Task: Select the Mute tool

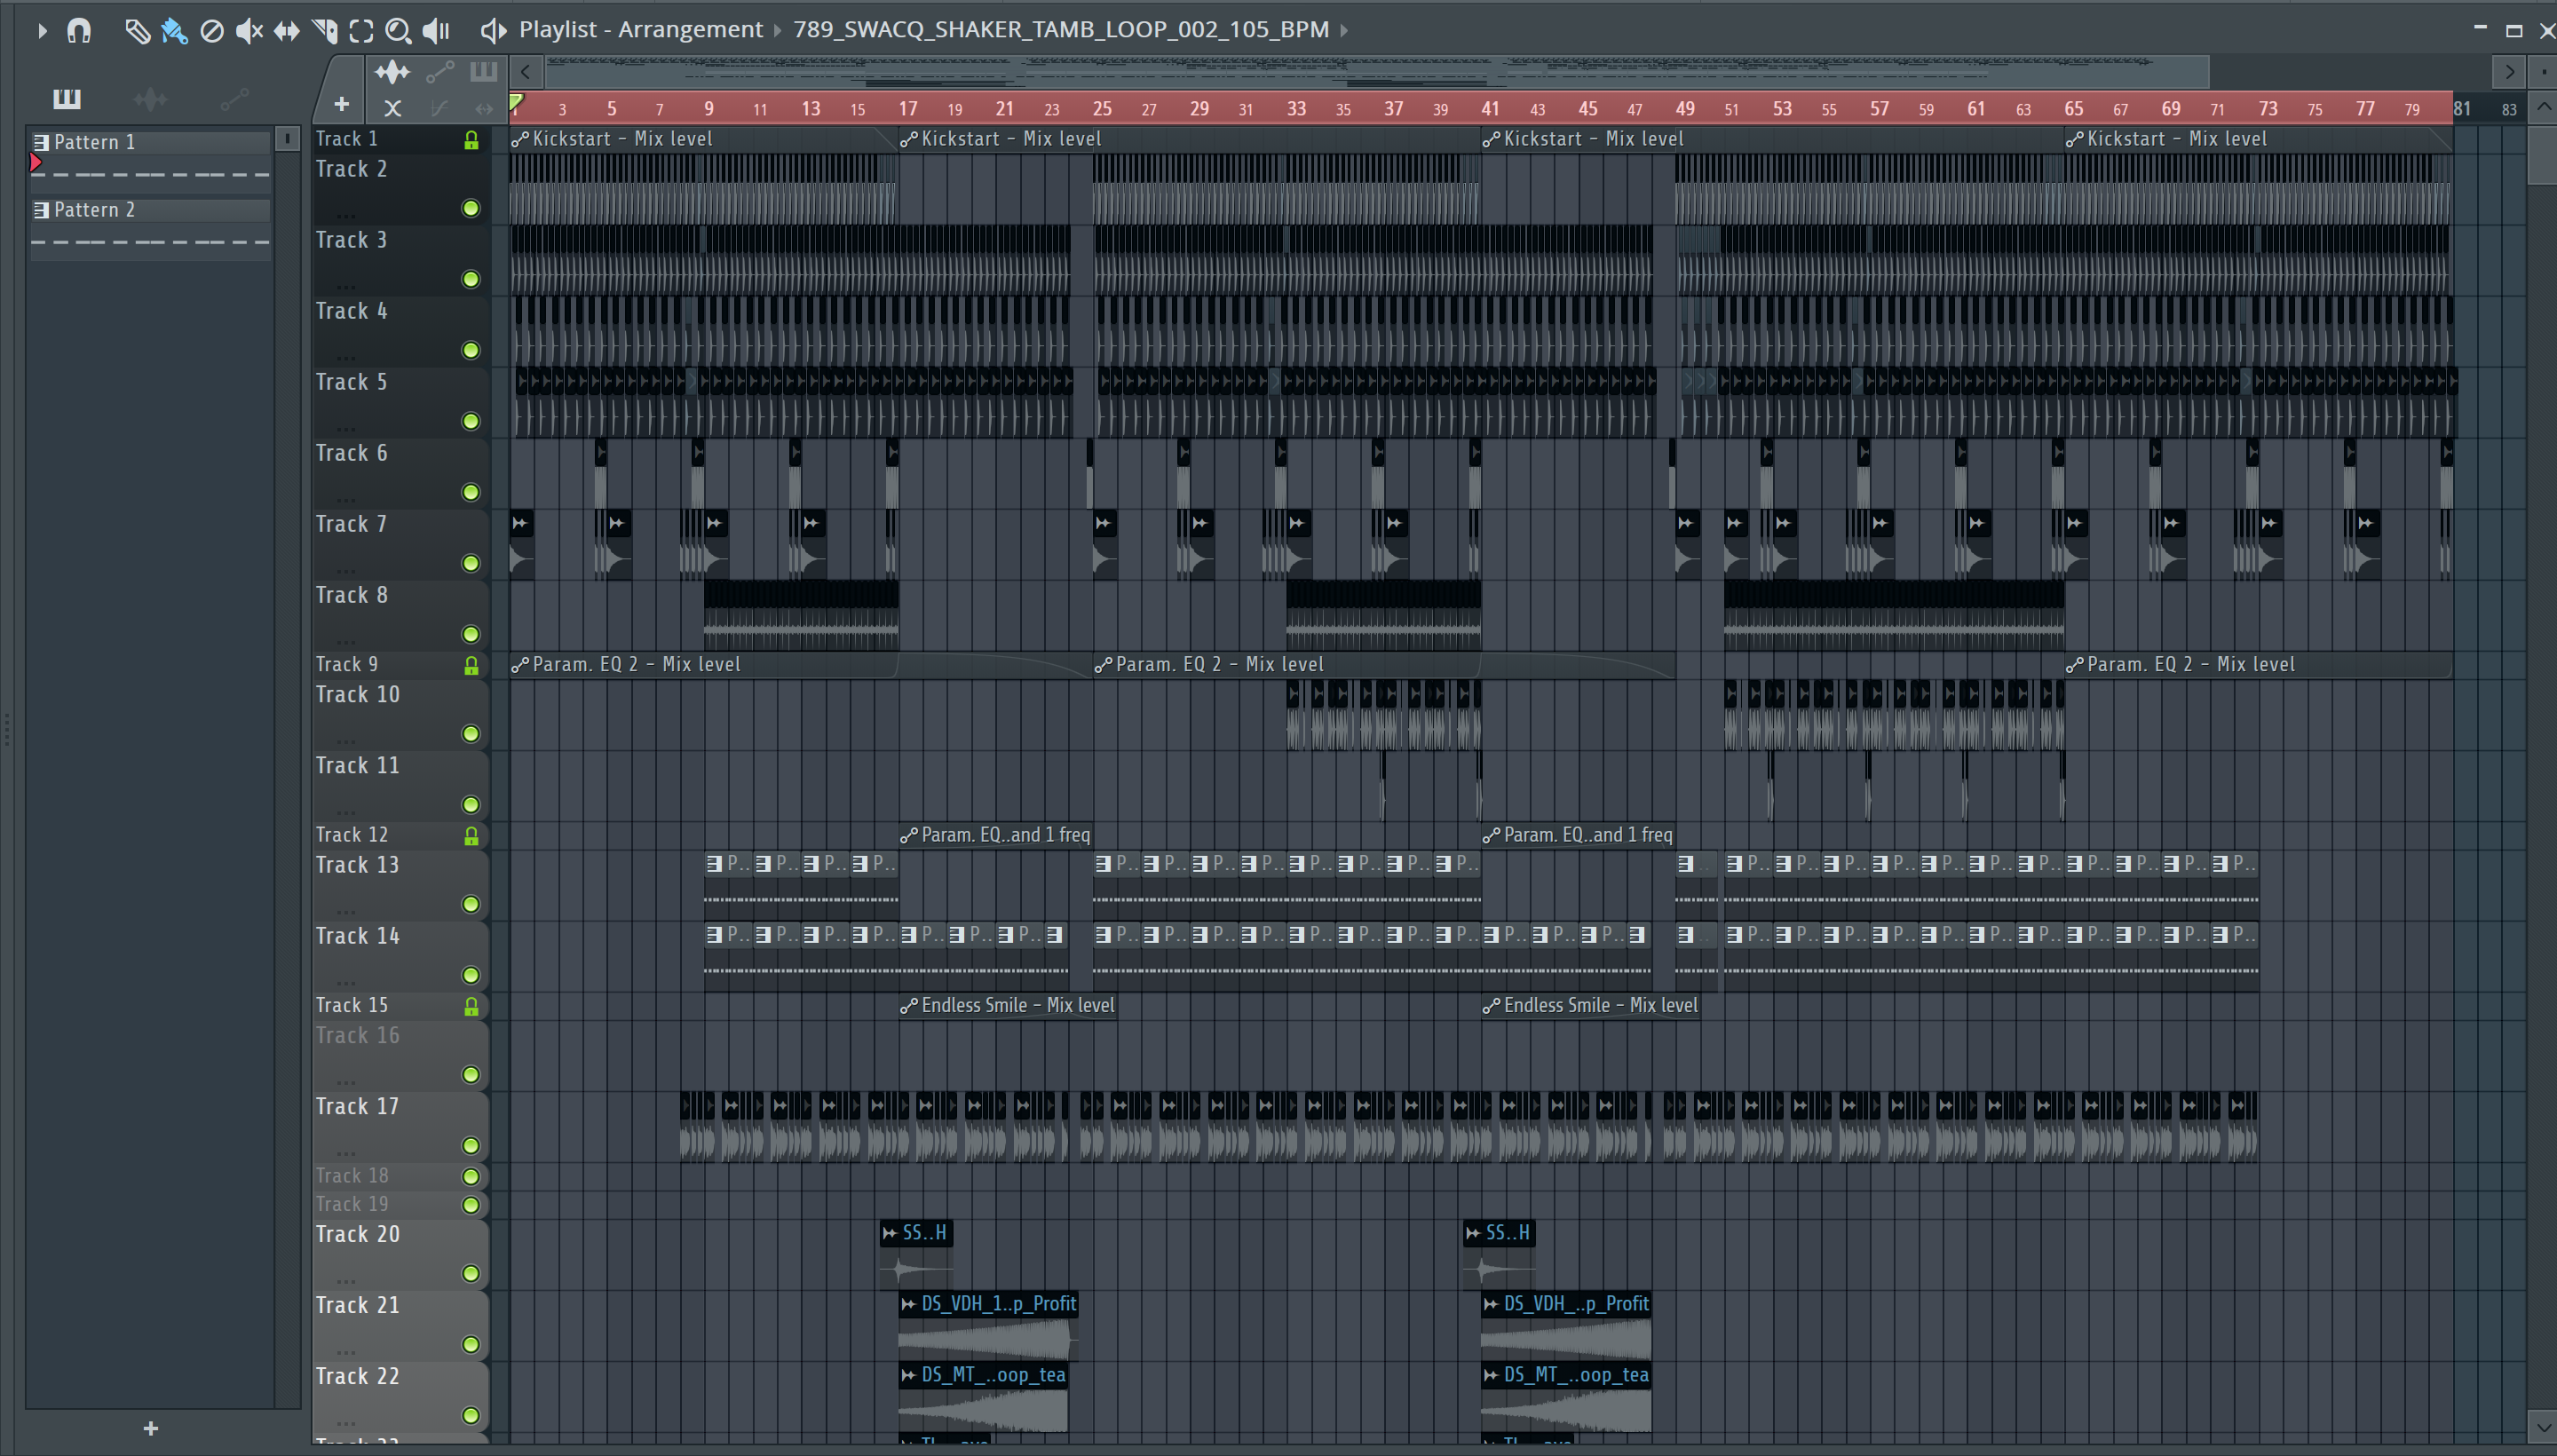Action: [x=249, y=31]
